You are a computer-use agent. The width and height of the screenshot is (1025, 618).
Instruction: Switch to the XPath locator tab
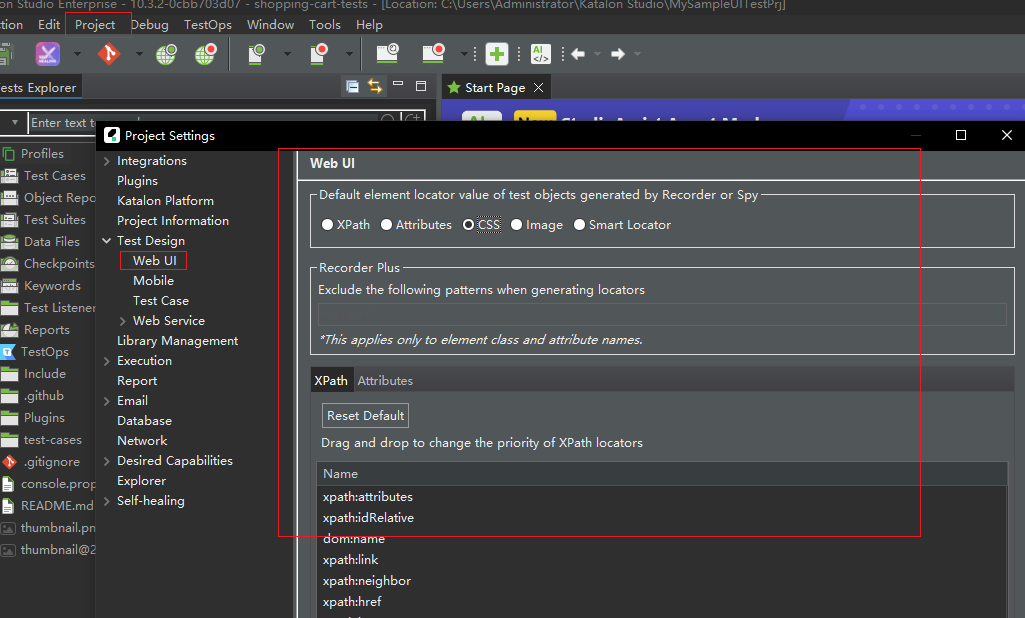click(331, 381)
